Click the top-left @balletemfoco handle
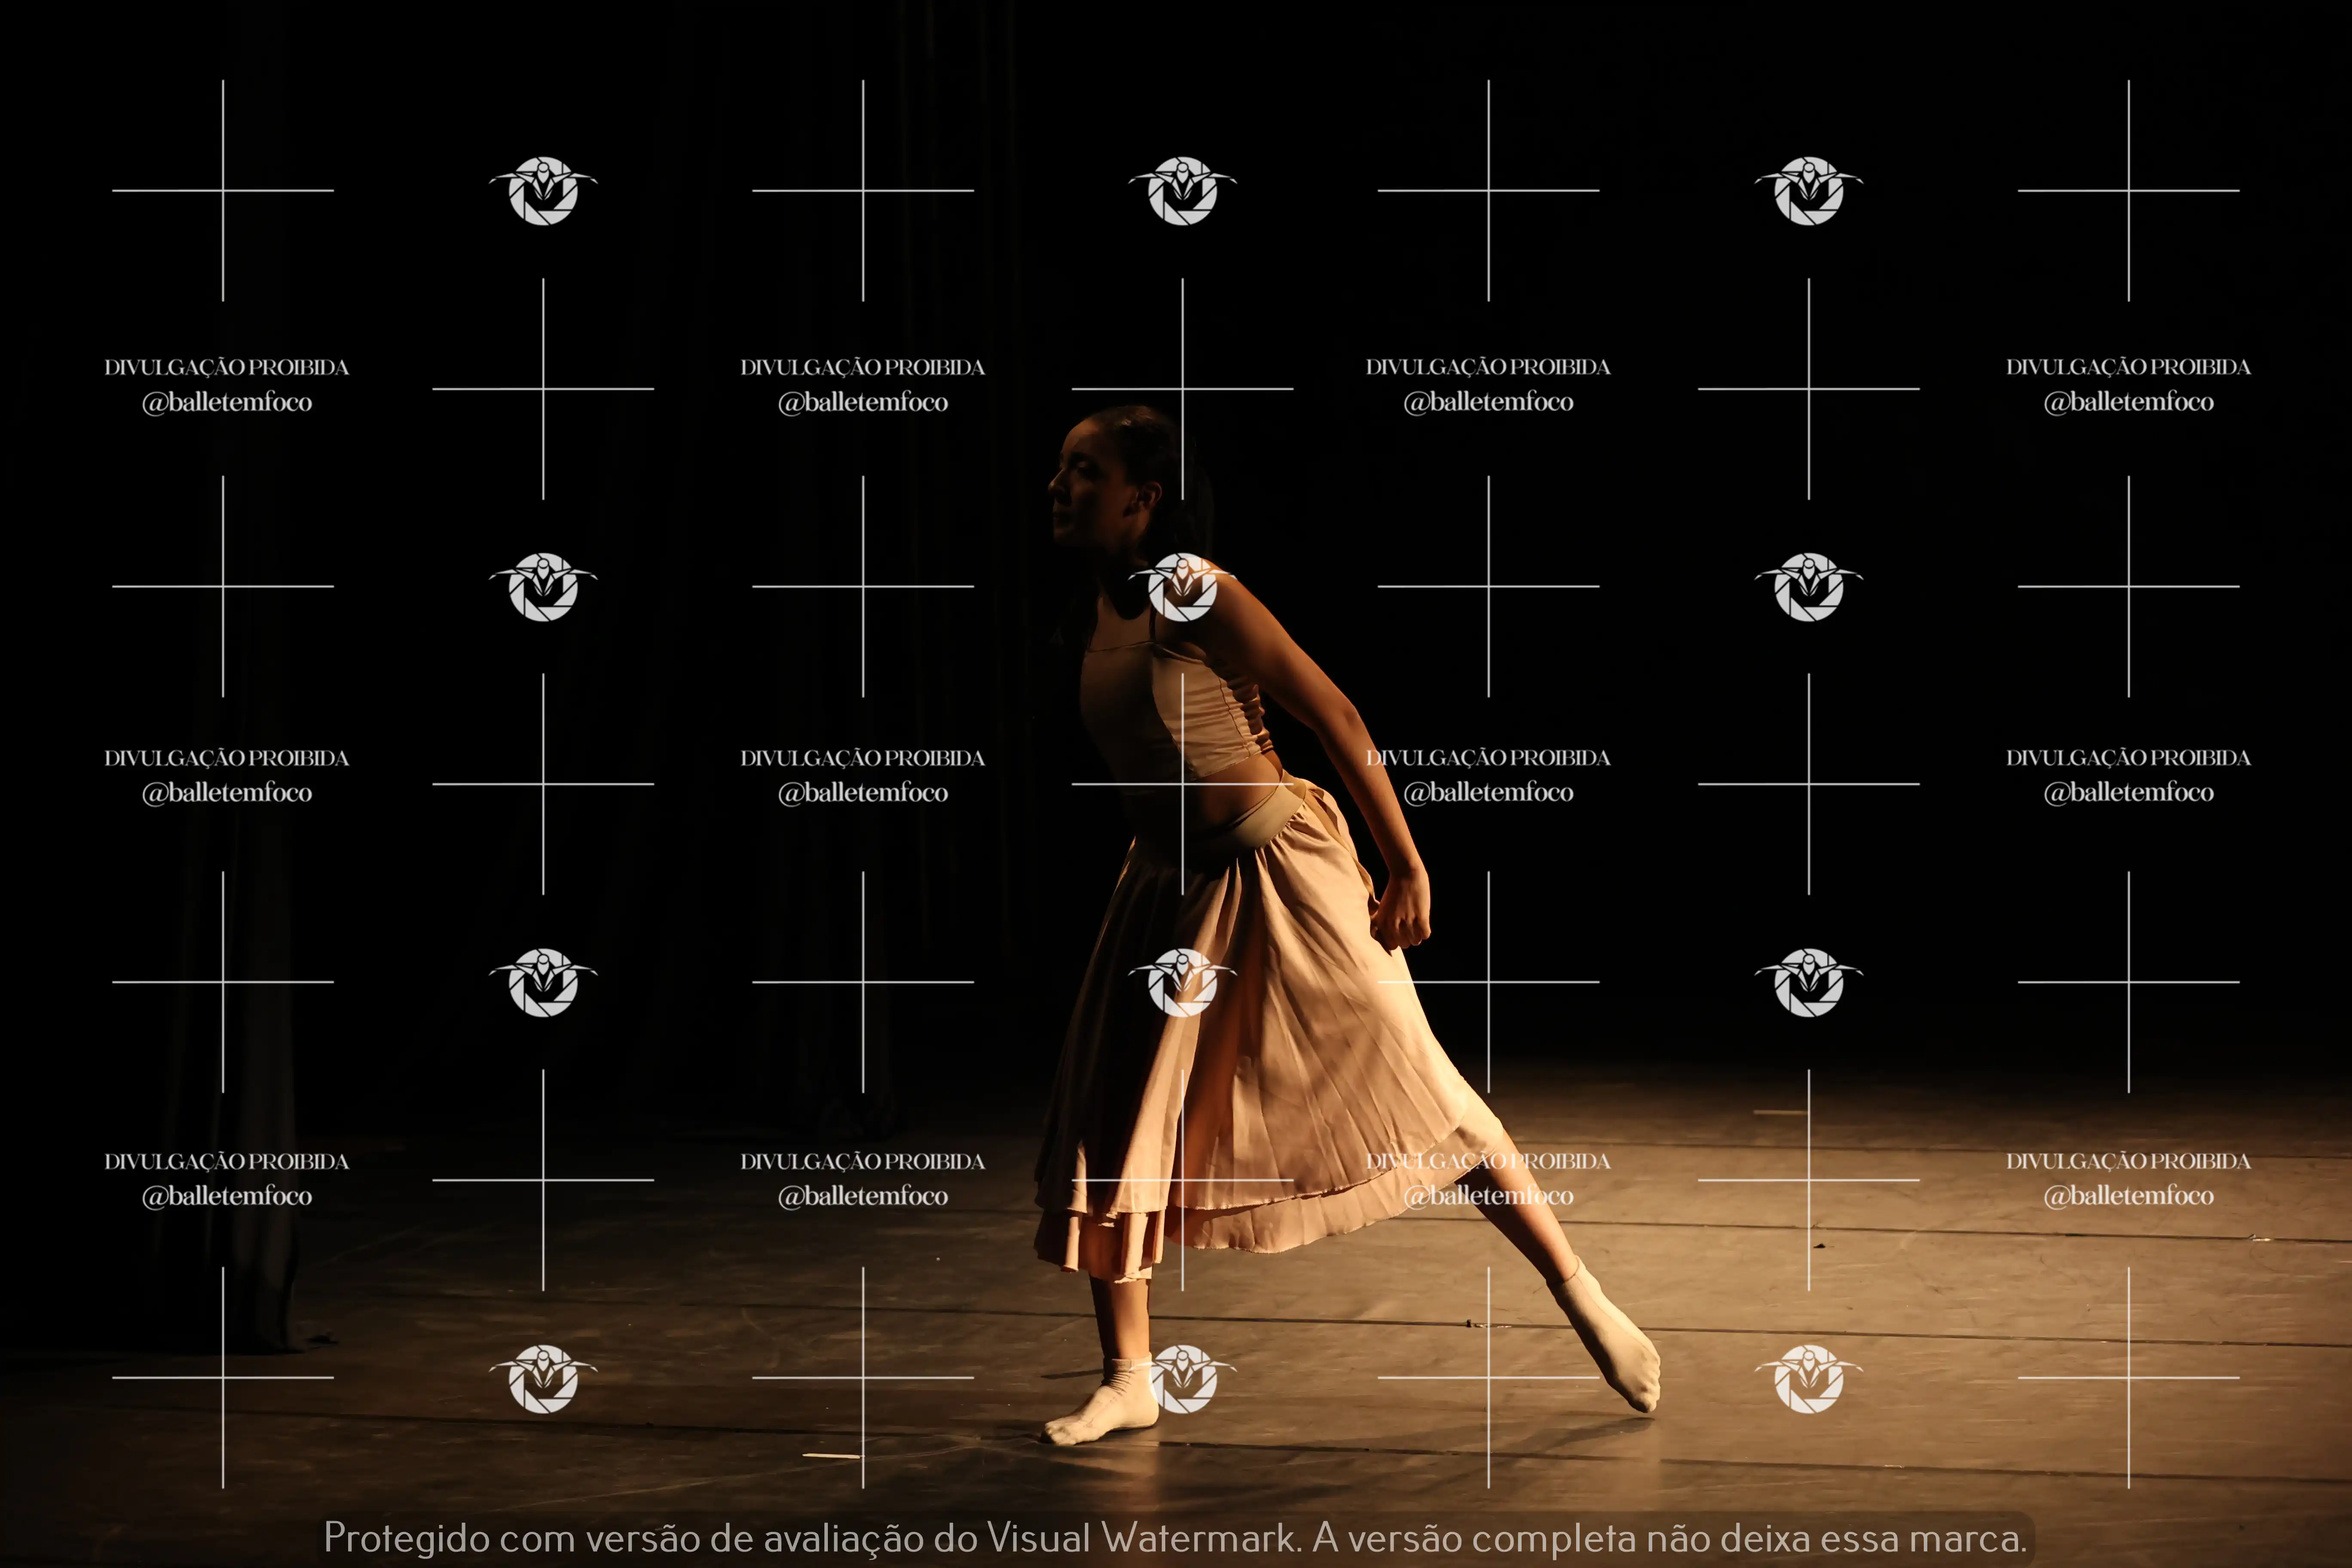The image size is (2352, 1568). point(227,402)
